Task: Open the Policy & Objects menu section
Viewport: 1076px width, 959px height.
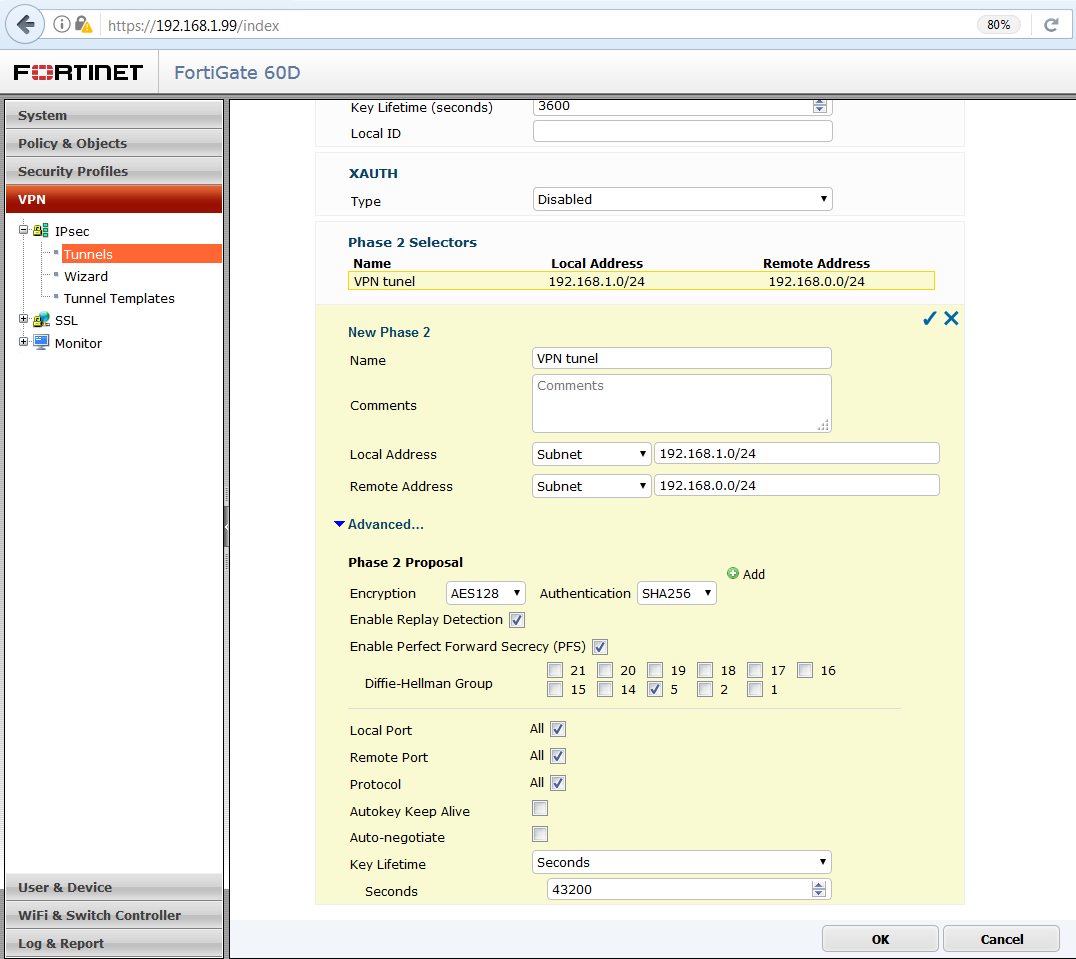Action: click(x=114, y=143)
